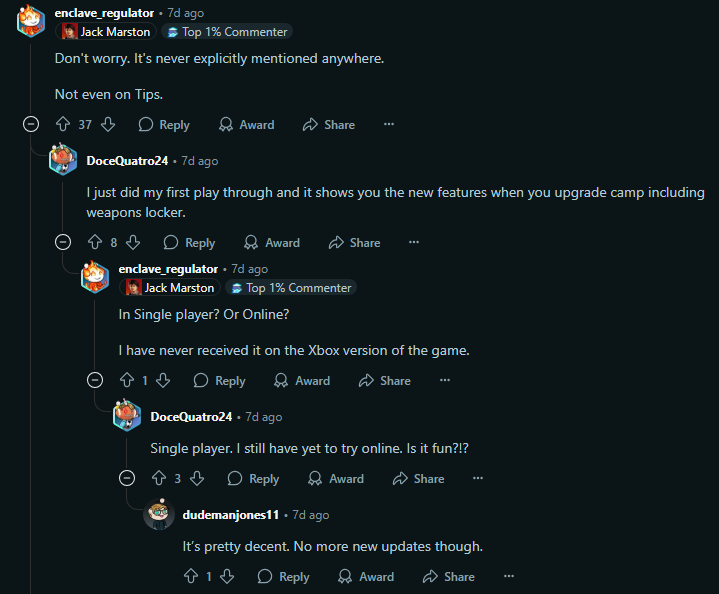The height and width of the screenshot is (594, 719).
Task: Upvote dudemanjones11's comment
Action: point(191,577)
